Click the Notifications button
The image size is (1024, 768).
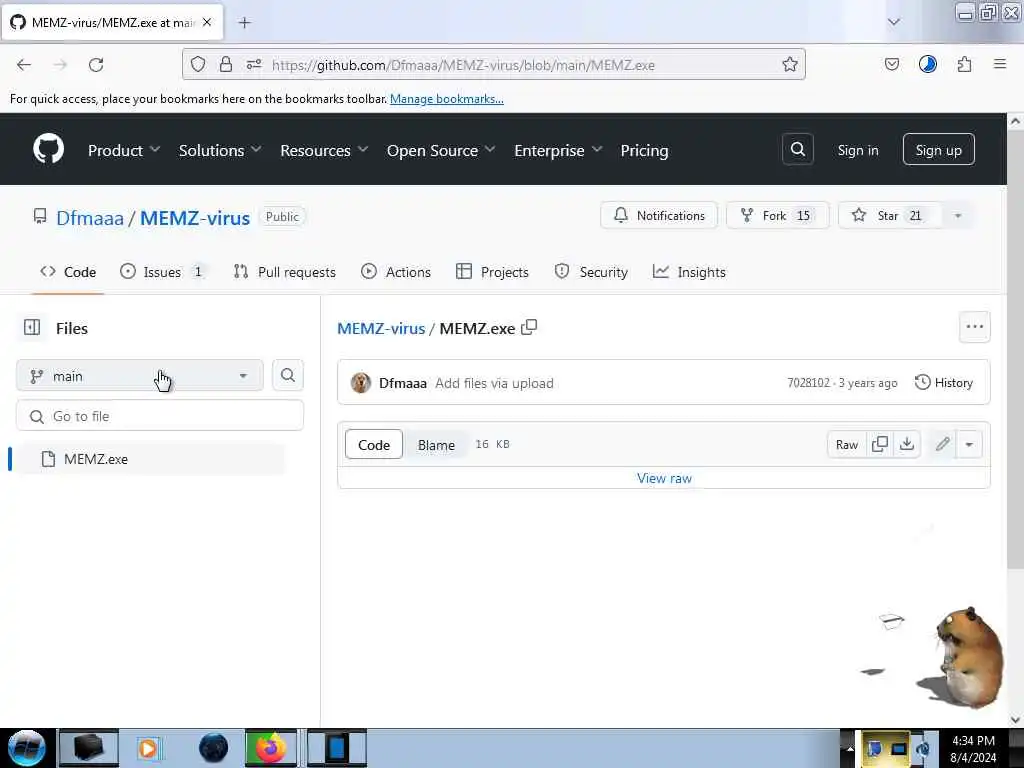(x=659, y=216)
